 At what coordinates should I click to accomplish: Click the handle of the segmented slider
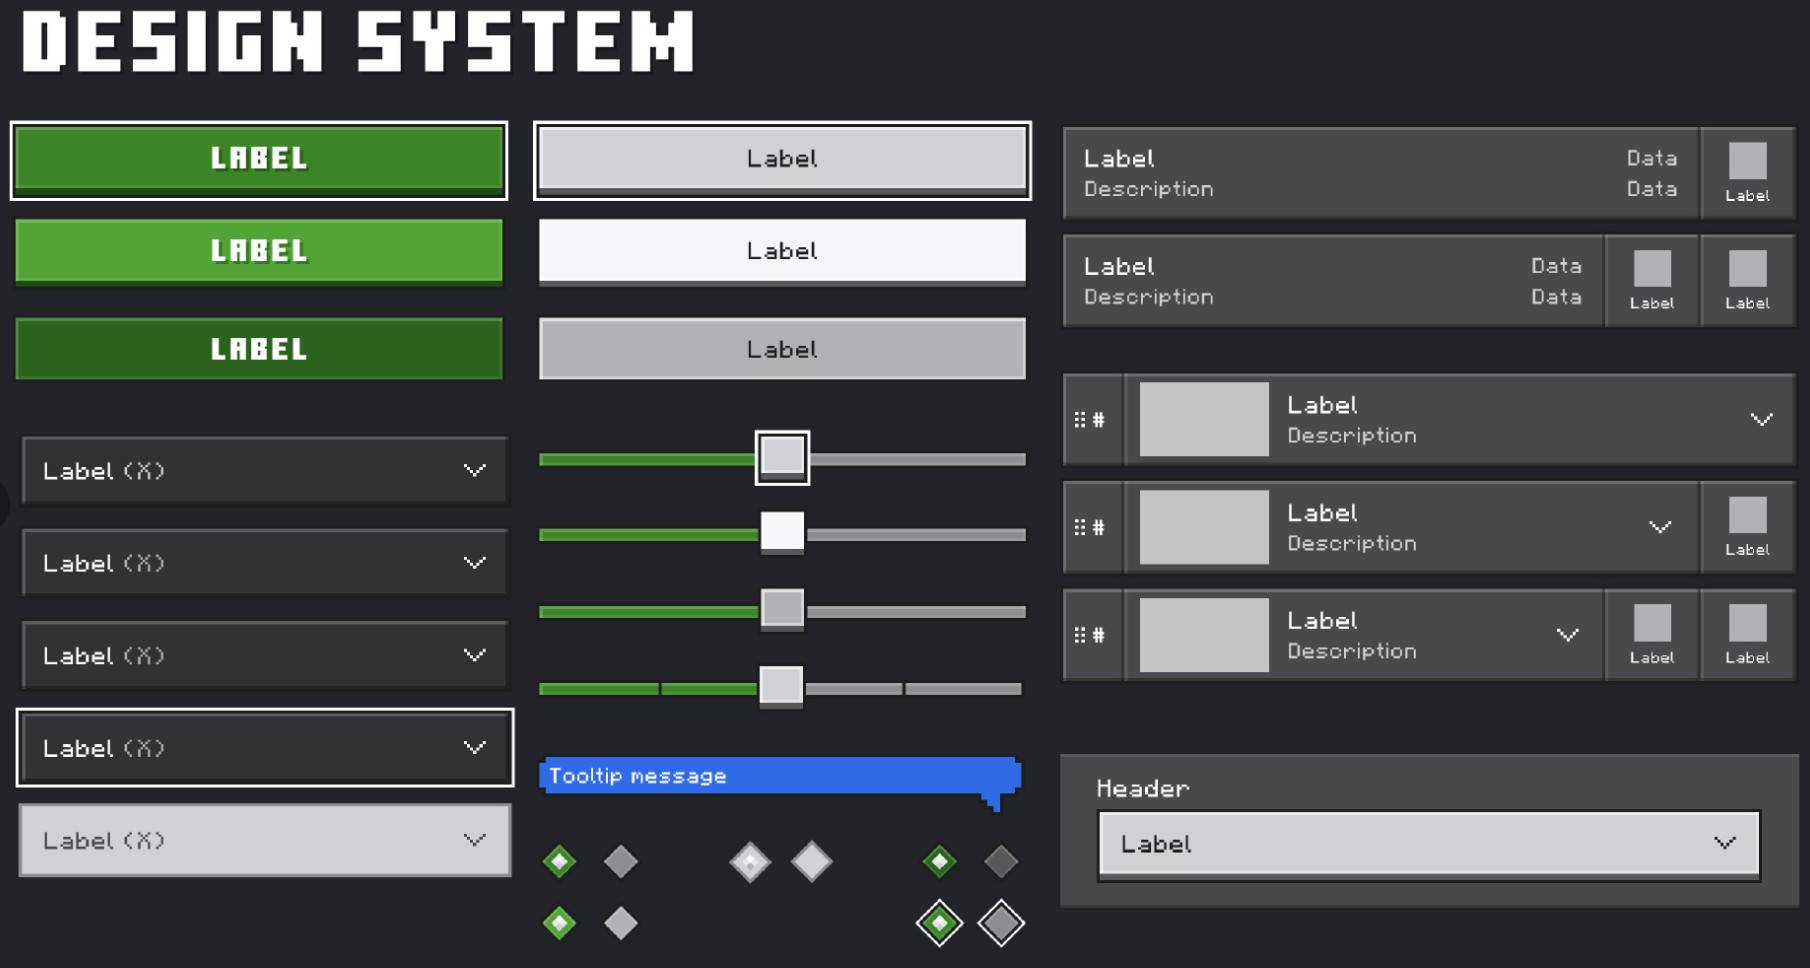pos(781,687)
